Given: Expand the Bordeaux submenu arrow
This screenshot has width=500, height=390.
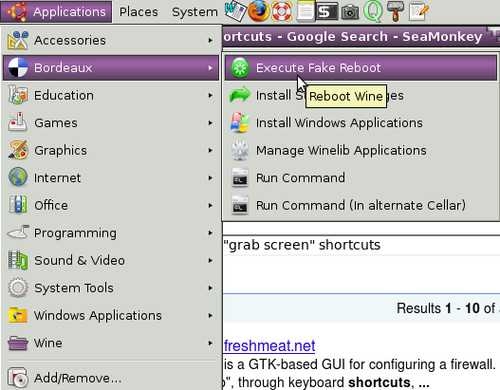Looking at the screenshot, I should (x=210, y=68).
